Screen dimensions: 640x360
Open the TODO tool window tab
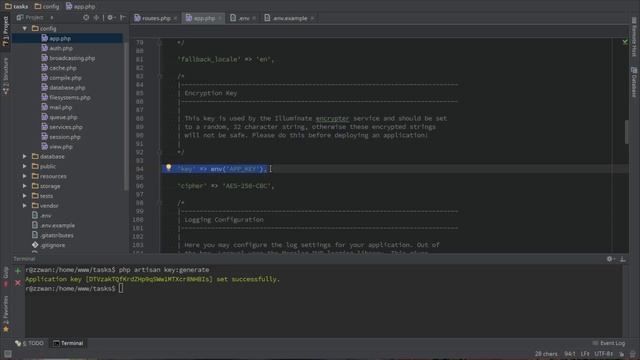click(x=29, y=343)
